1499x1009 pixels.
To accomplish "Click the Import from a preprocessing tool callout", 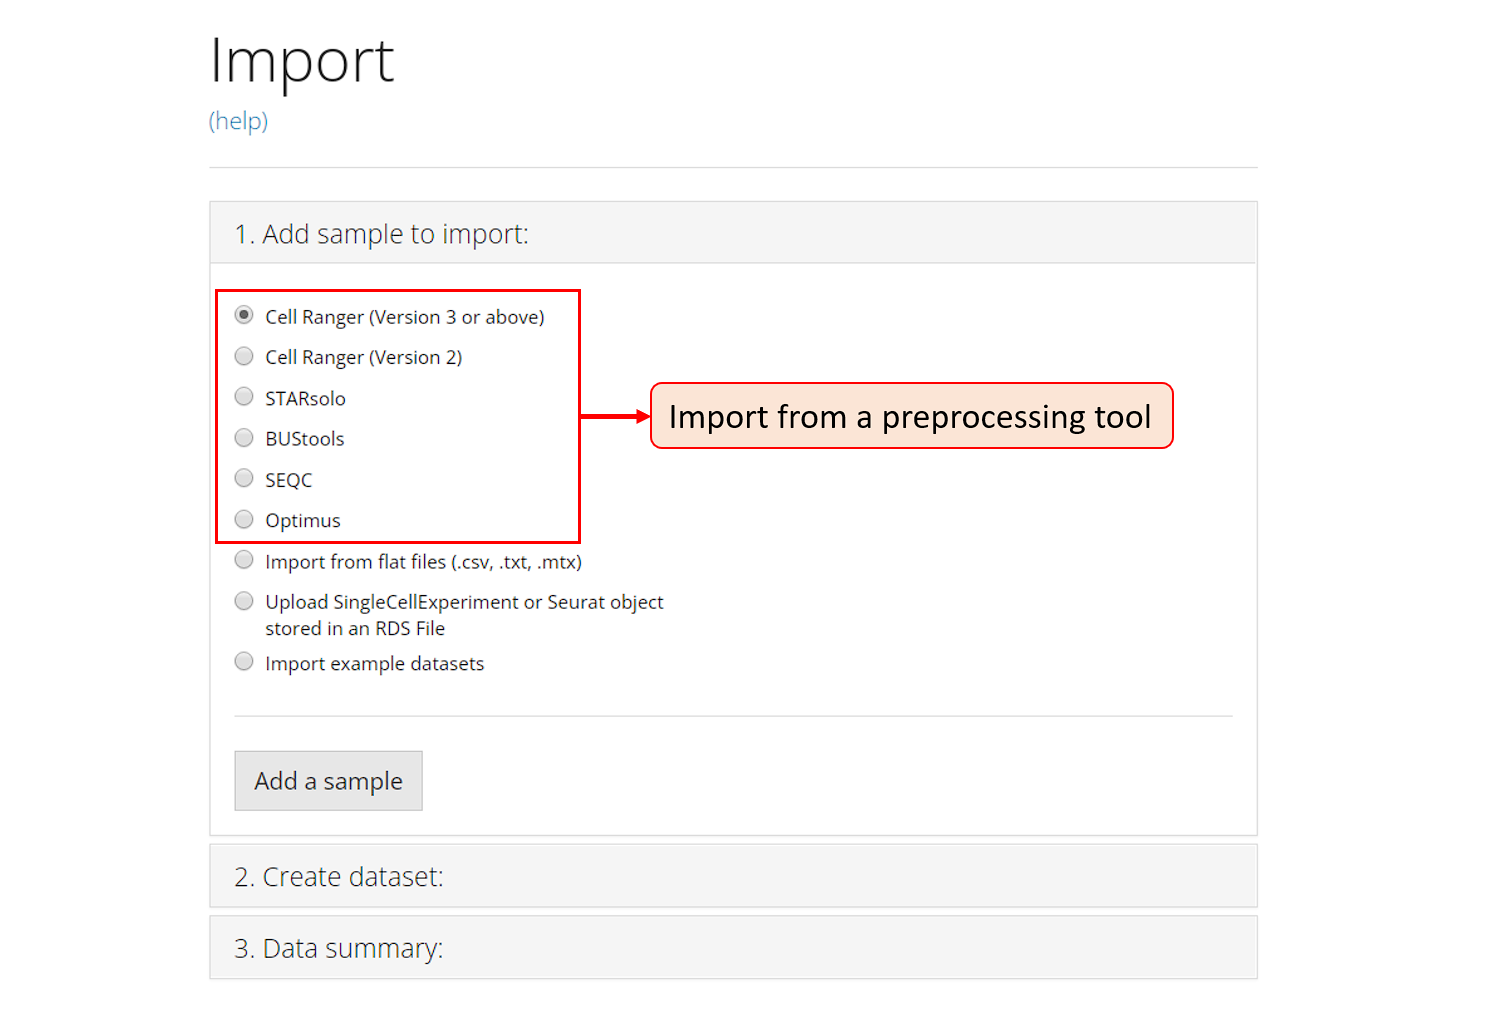I will [910, 416].
